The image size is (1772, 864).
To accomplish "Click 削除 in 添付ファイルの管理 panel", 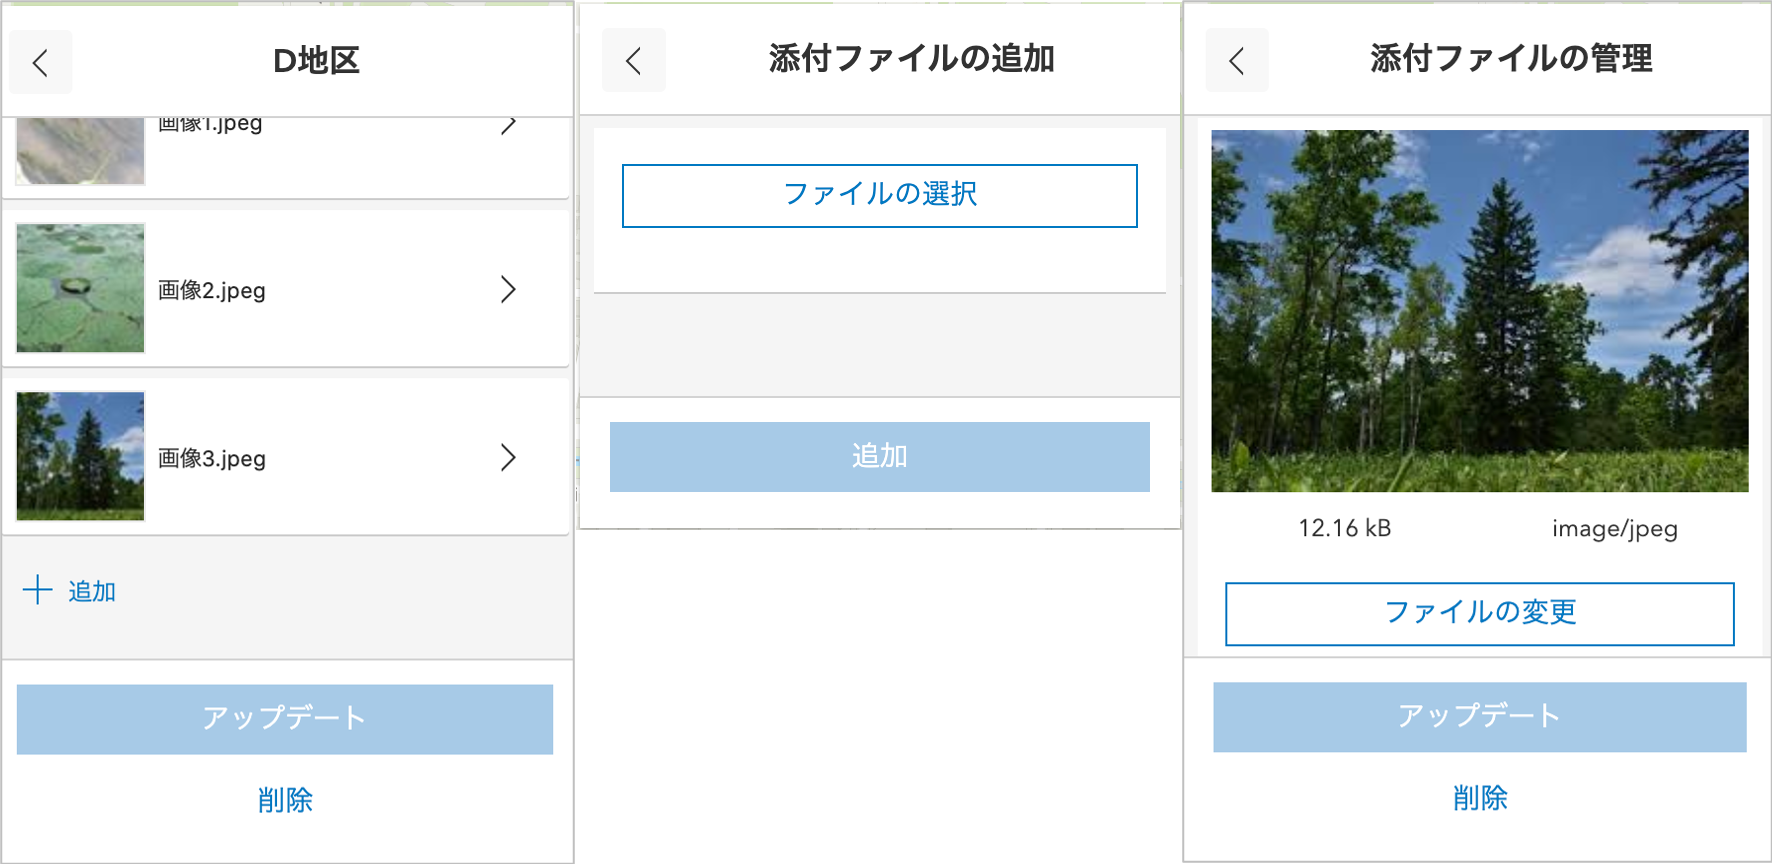I will [x=1480, y=798].
